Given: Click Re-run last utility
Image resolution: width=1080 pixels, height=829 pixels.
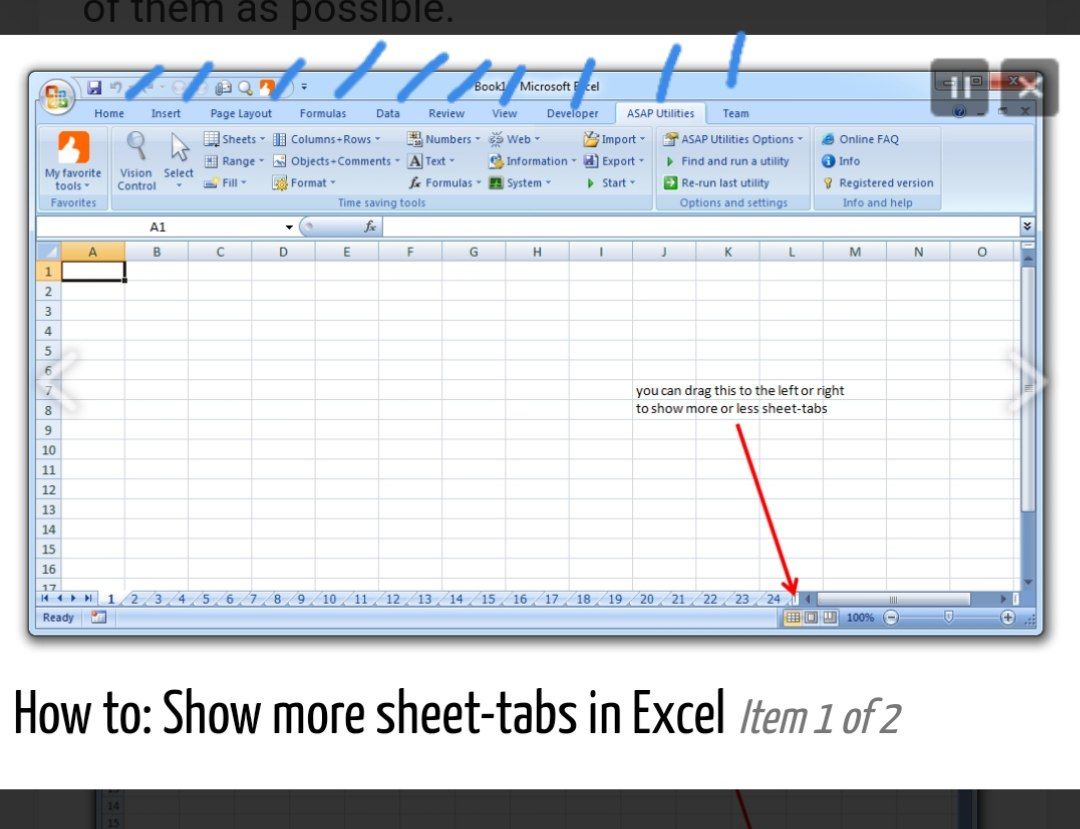Looking at the screenshot, I should tap(716, 183).
